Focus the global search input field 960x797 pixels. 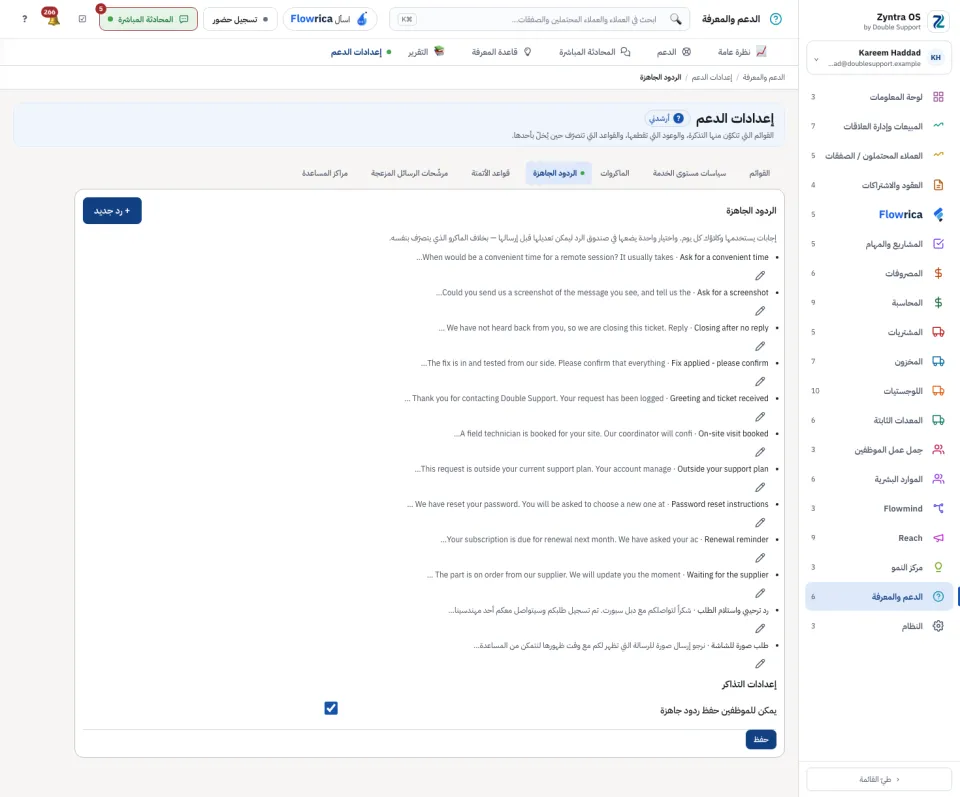pyautogui.click(x=539, y=19)
